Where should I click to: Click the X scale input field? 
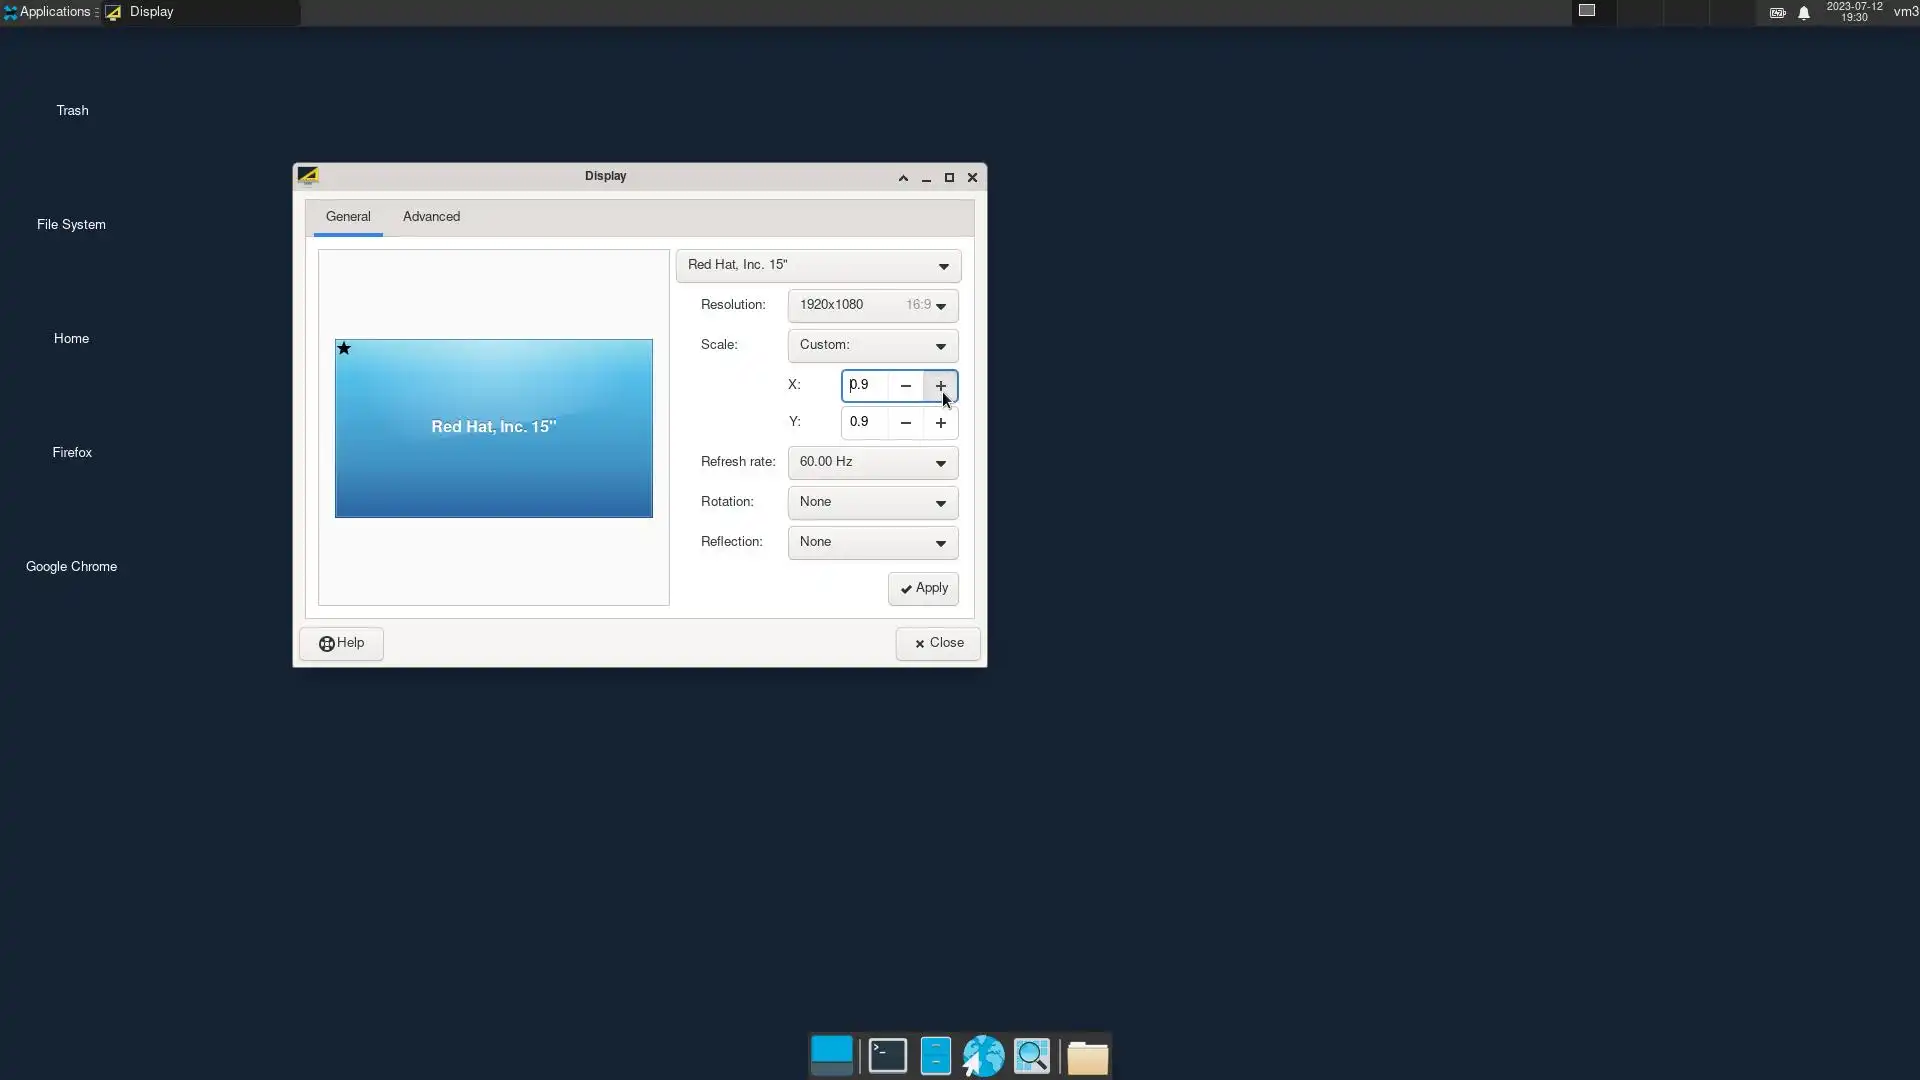(866, 386)
